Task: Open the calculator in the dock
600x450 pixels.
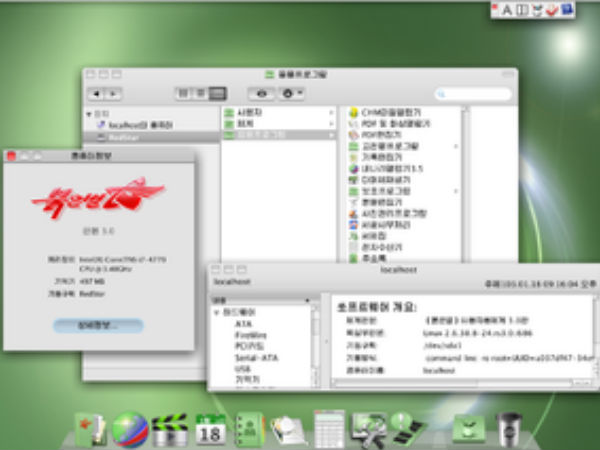Action: click(329, 429)
